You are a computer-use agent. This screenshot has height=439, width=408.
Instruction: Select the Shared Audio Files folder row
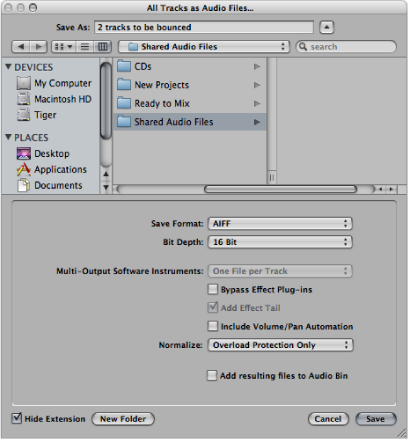click(189, 122)
